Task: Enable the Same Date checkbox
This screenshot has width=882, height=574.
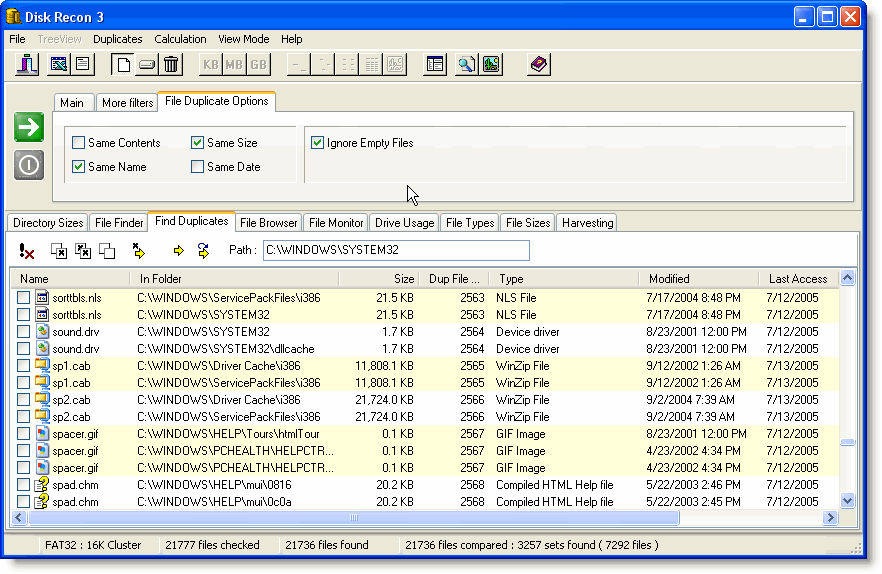Action: click(197, 167)
